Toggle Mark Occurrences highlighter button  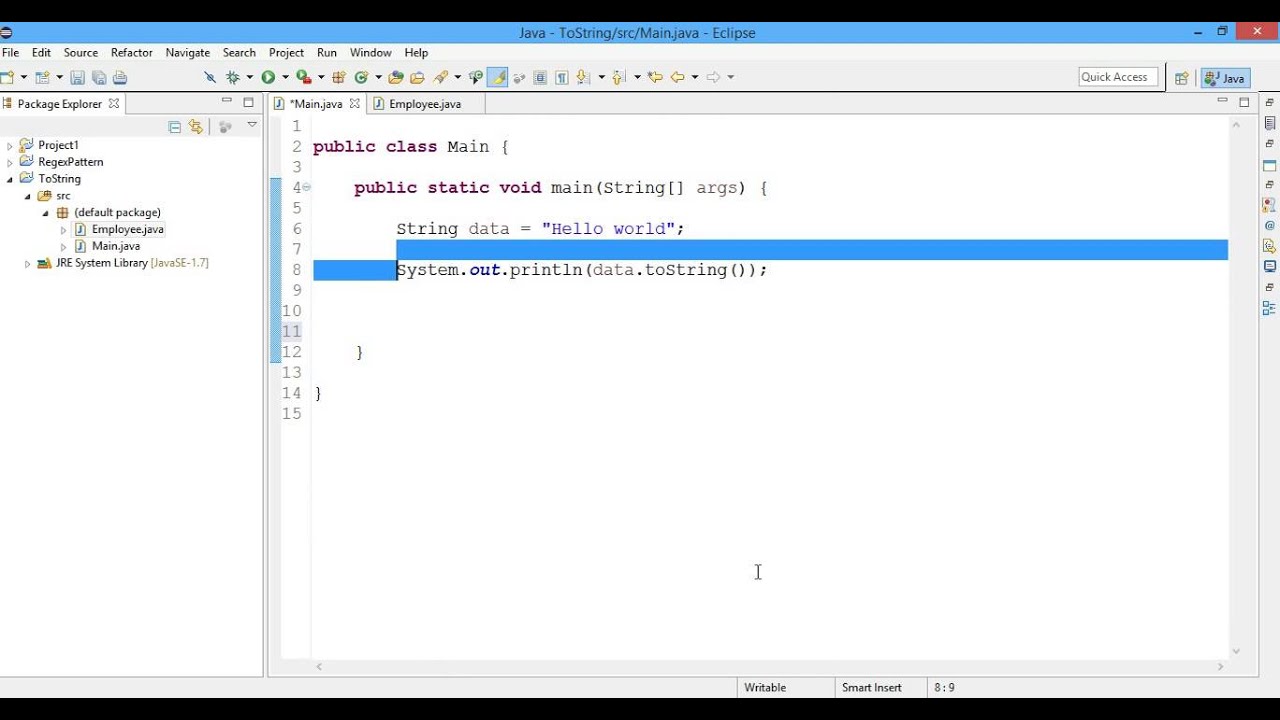pos(498,77)
